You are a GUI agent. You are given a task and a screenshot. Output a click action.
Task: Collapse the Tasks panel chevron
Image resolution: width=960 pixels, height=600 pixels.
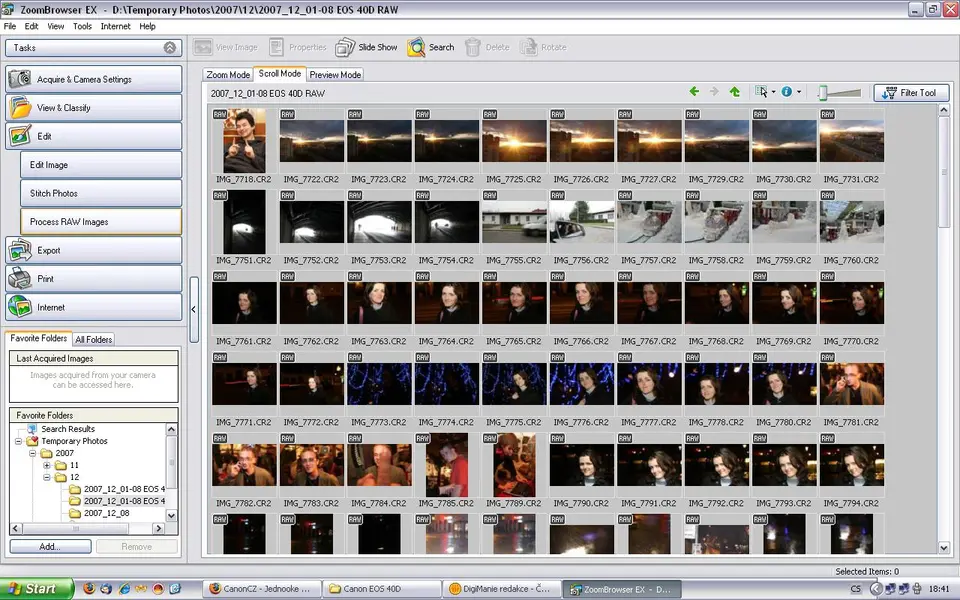pyautogui.click(x=170, y=47)
